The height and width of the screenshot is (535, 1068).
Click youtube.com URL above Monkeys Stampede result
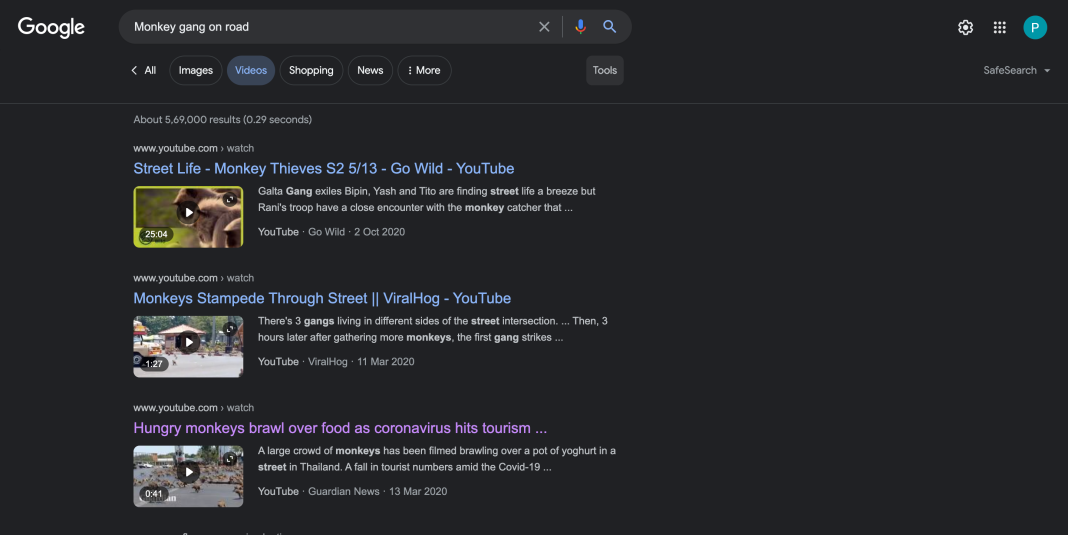tap(193, 277)
